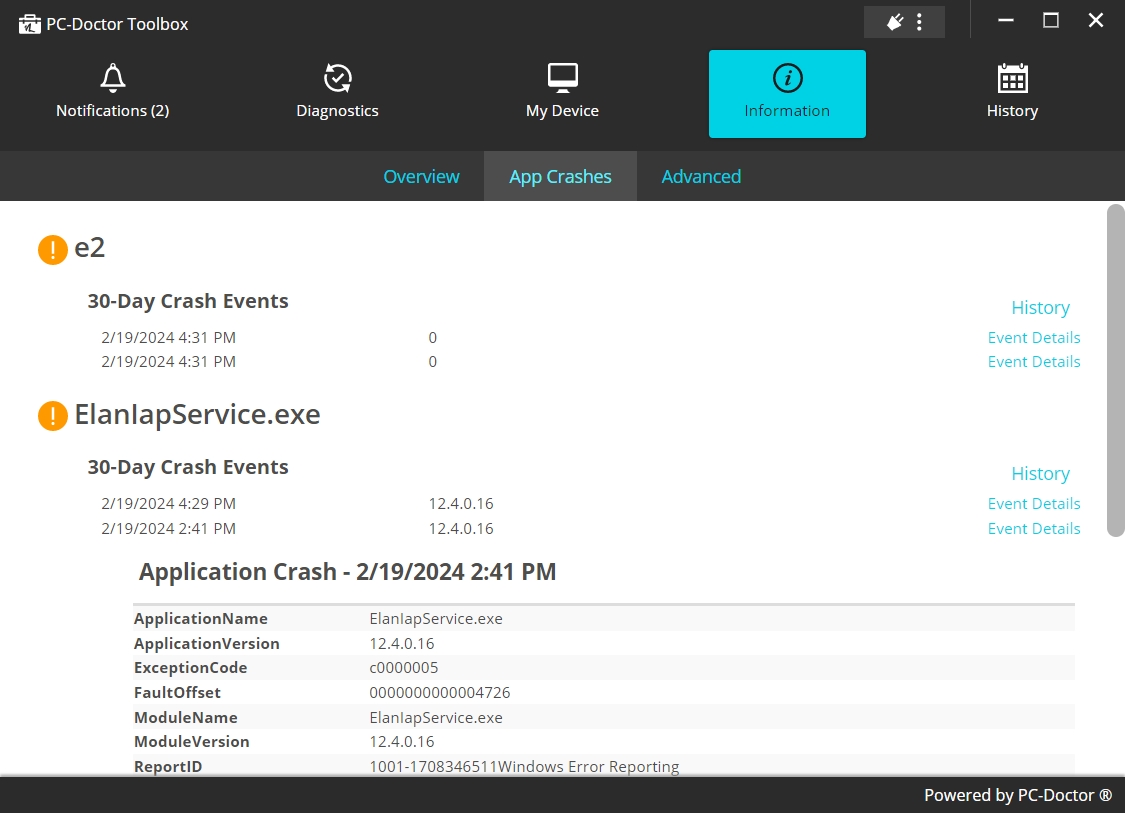1125x813 pixels.
Task: Click the ApplicationVersion label
Action: pos(207,644)
